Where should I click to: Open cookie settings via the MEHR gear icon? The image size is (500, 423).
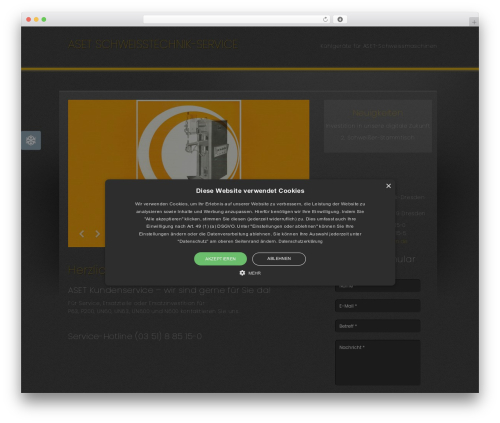(x=250, y=273)
